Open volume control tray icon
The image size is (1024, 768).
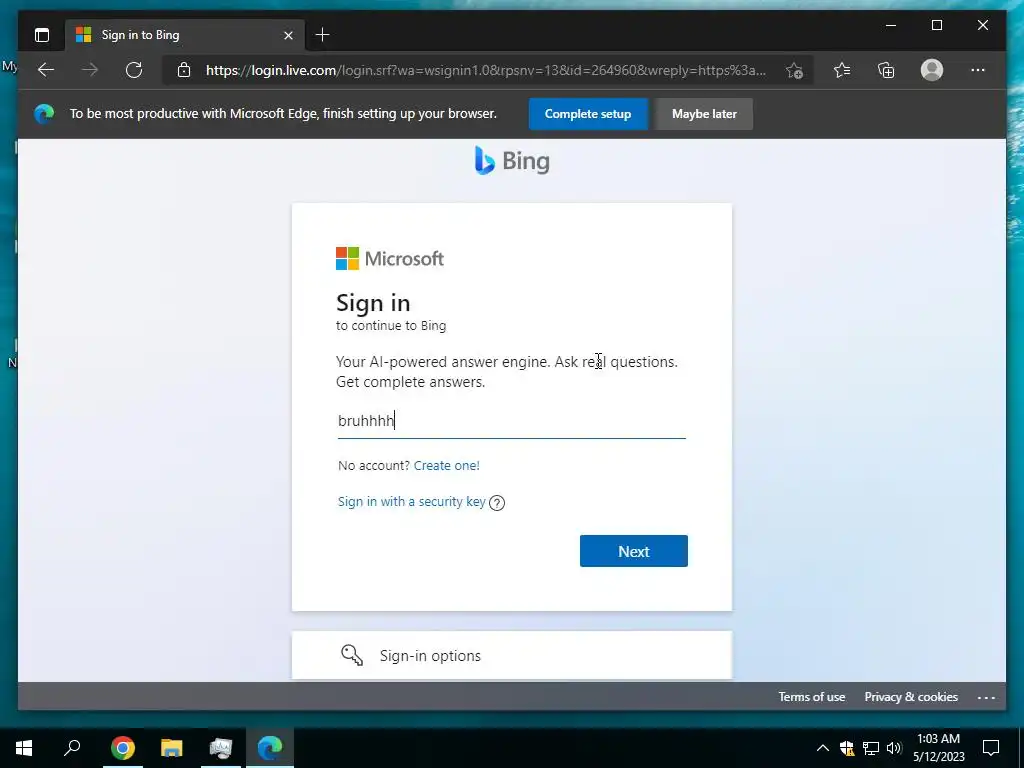(894, 748)
